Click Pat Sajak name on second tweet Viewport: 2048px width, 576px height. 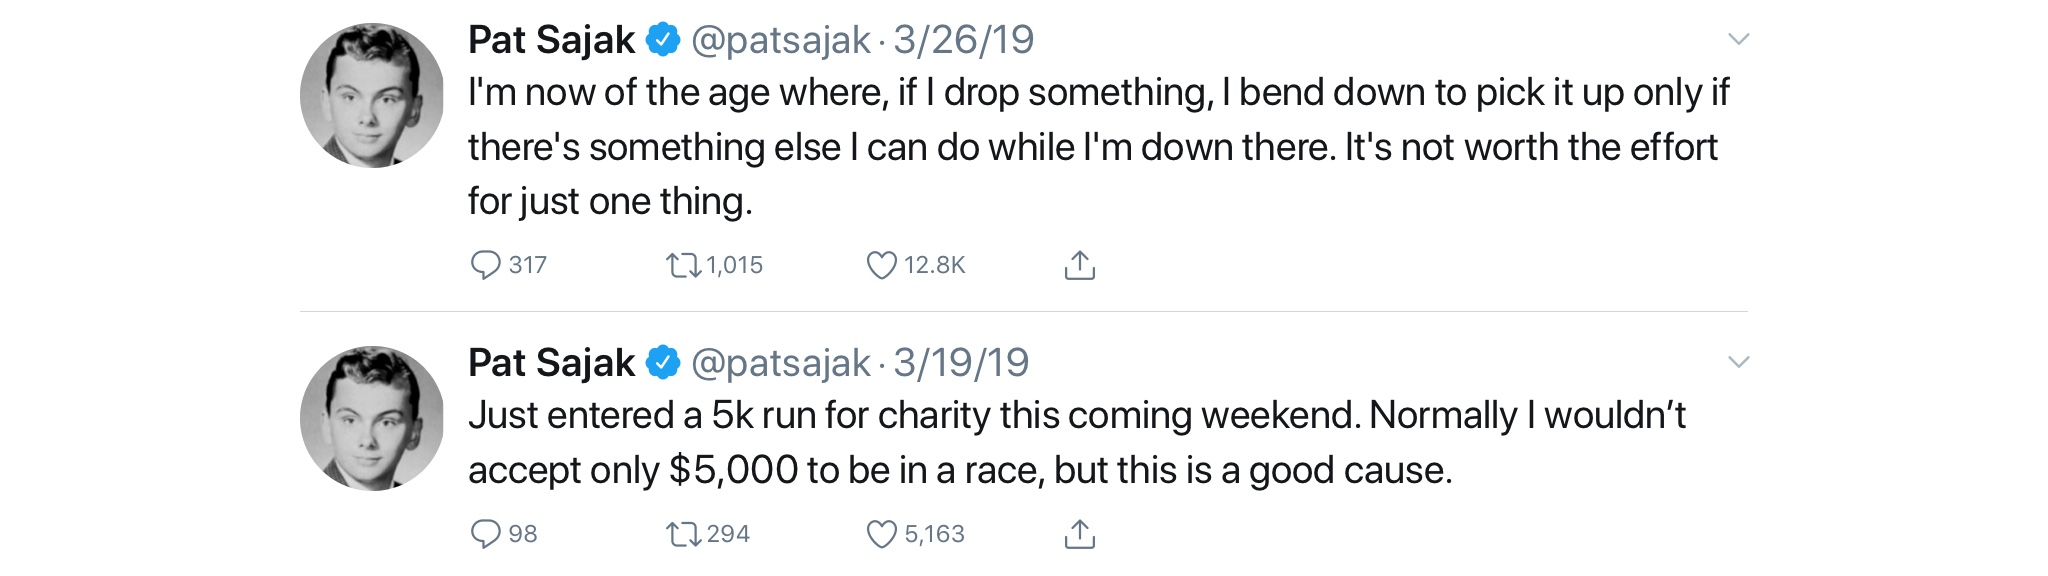tap(551, 363)
